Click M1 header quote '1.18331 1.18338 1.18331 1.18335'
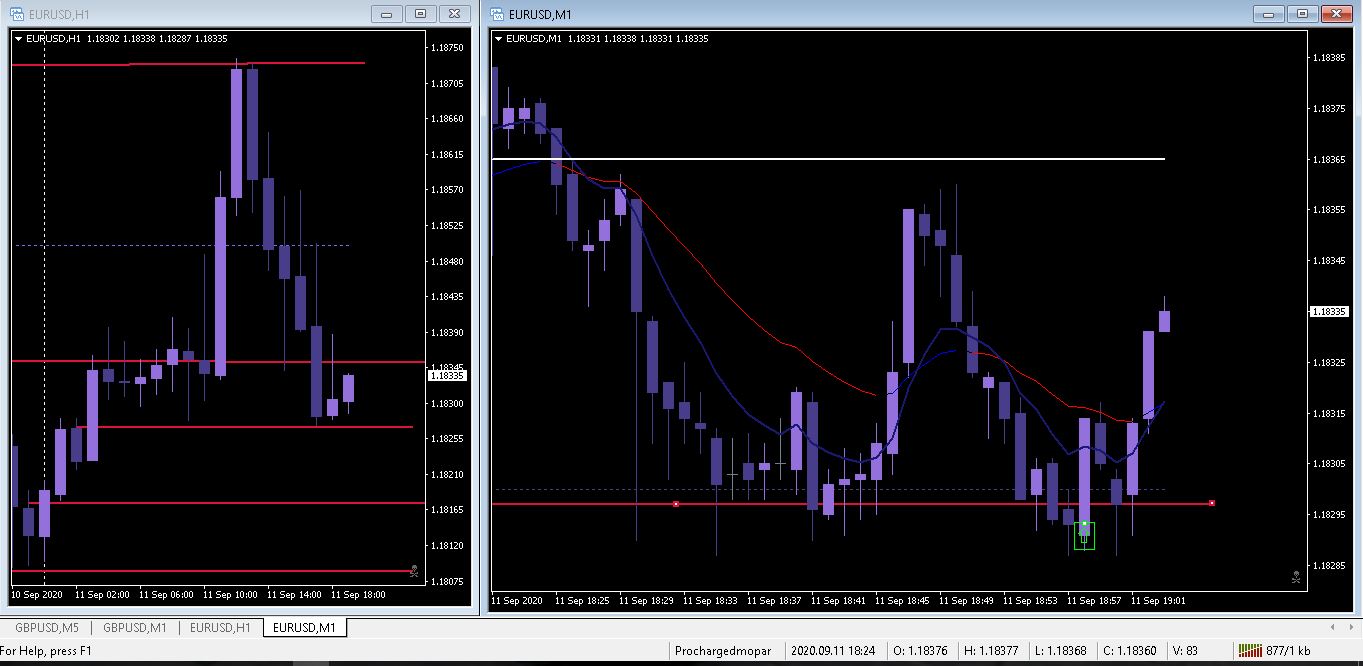Screen dimensions: 1363x666 coord(637,39)
